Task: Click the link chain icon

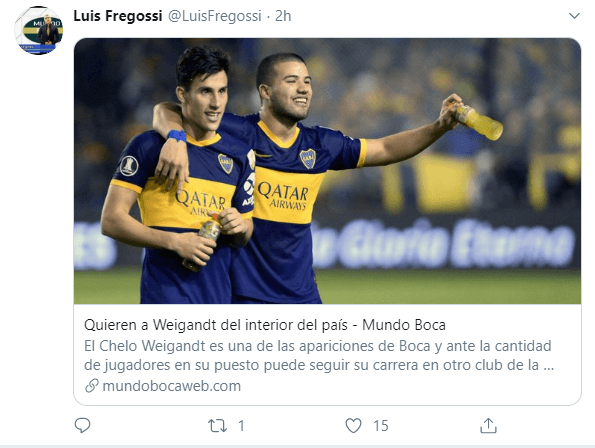Action: [92, 386]
